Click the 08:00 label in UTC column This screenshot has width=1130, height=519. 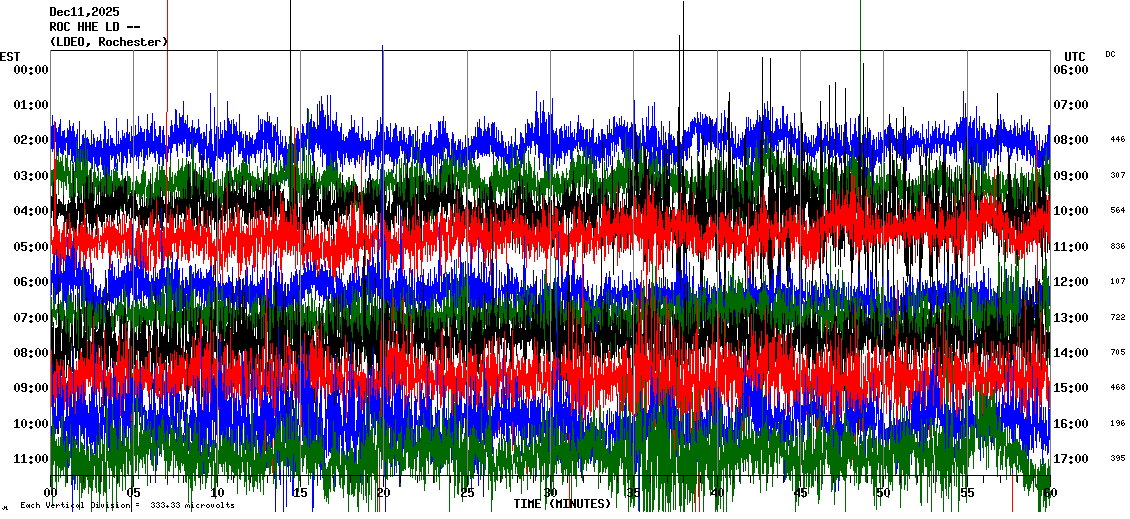tap(1071, 140)
